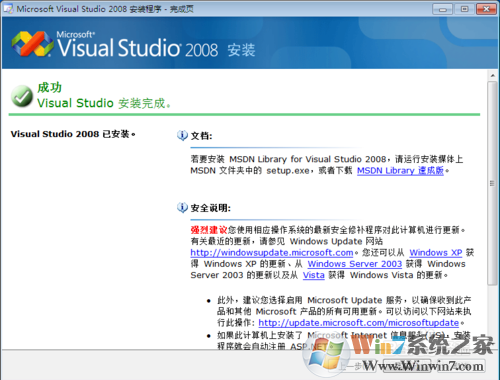The image size is (500, 380).
Task: Click the vertical scrollbar thumb
Action: (x=492, y=183)
